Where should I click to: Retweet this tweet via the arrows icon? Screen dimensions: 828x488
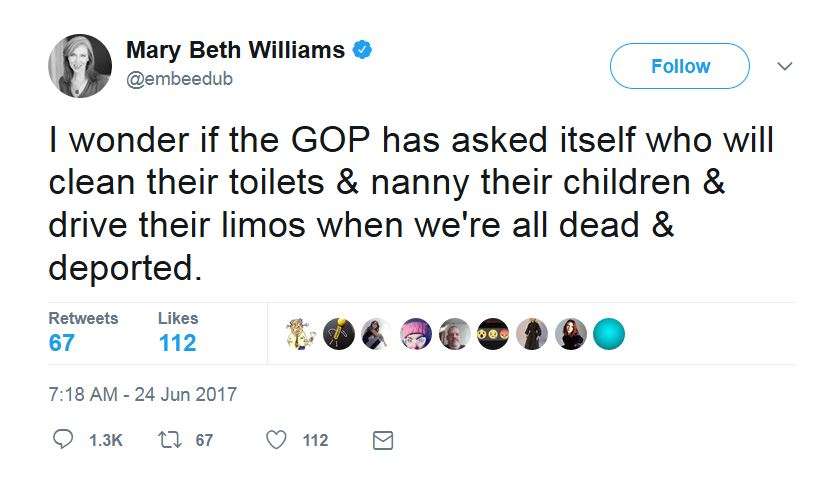tap(166, 440)
